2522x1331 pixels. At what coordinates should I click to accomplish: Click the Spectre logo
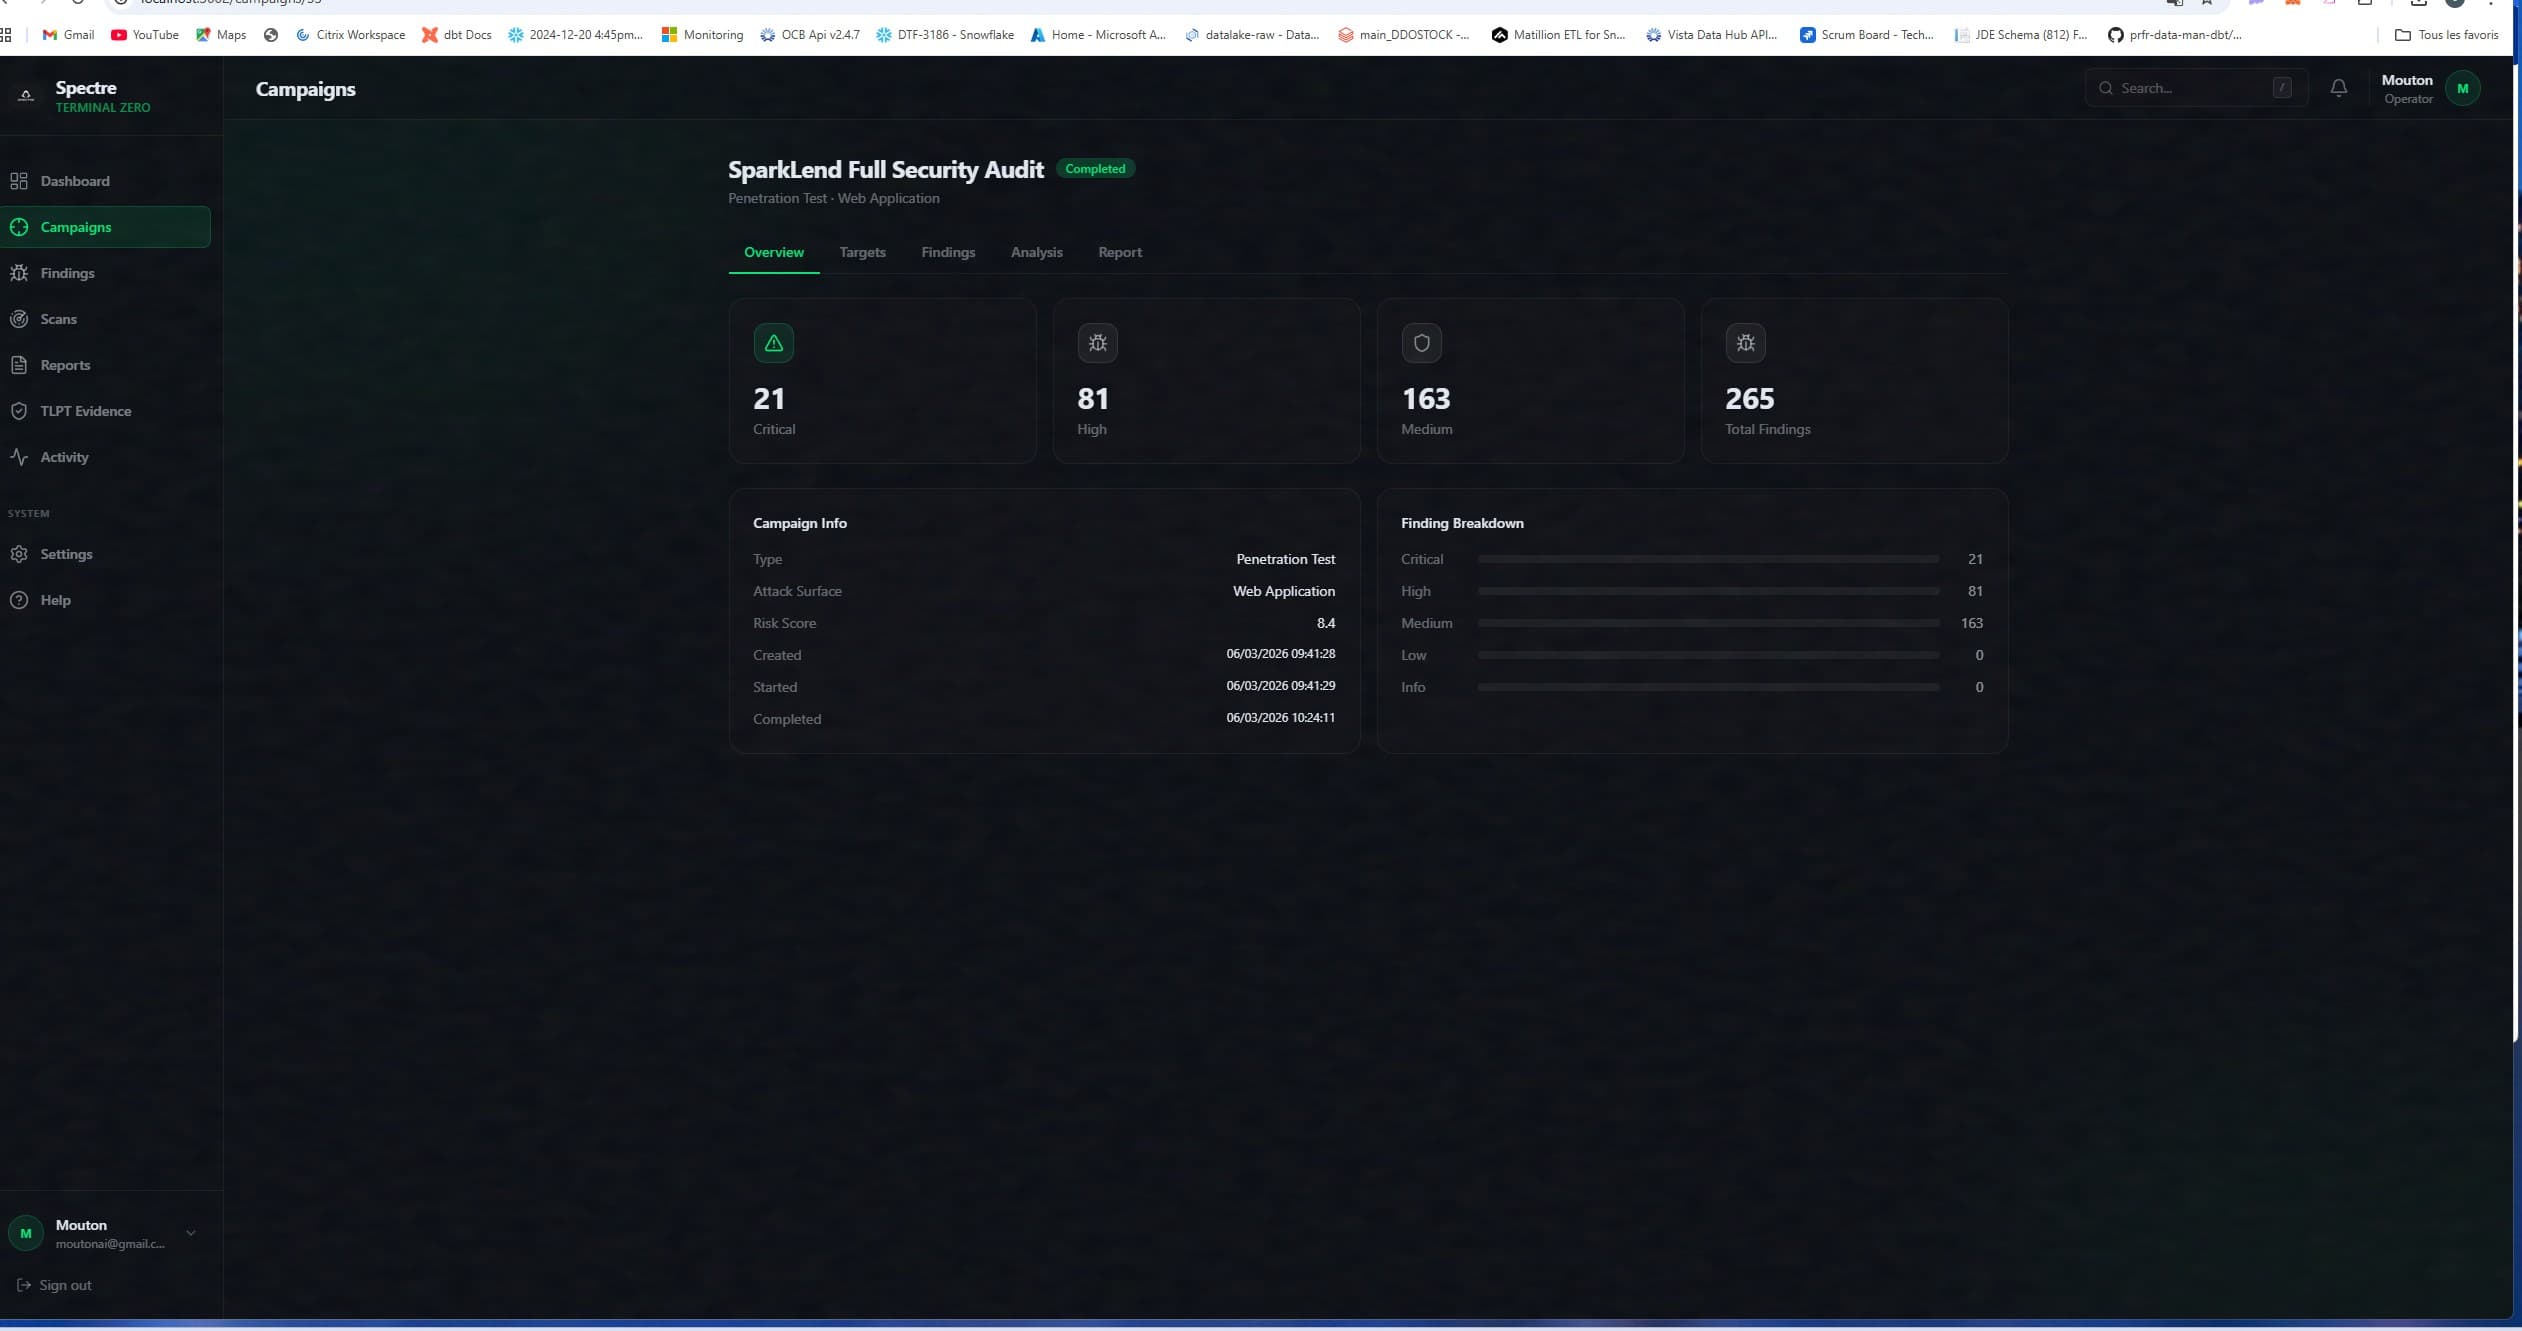tap(86, 95)
